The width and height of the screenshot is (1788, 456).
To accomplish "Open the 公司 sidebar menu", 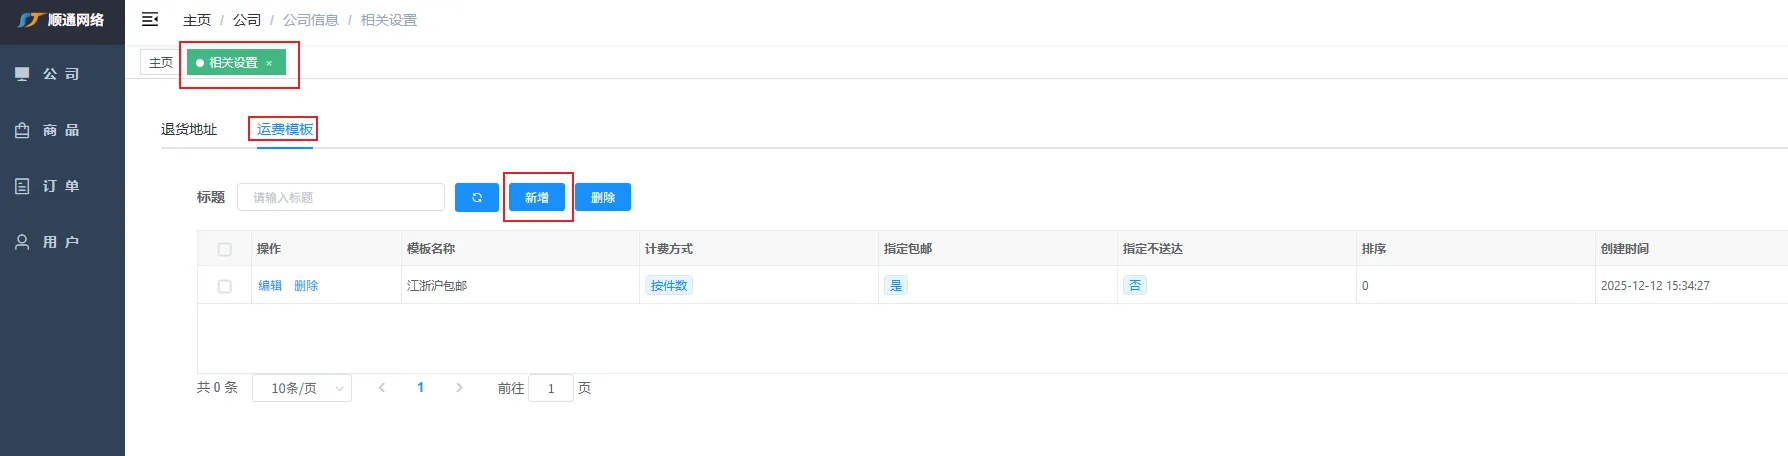I will point(60,74).
